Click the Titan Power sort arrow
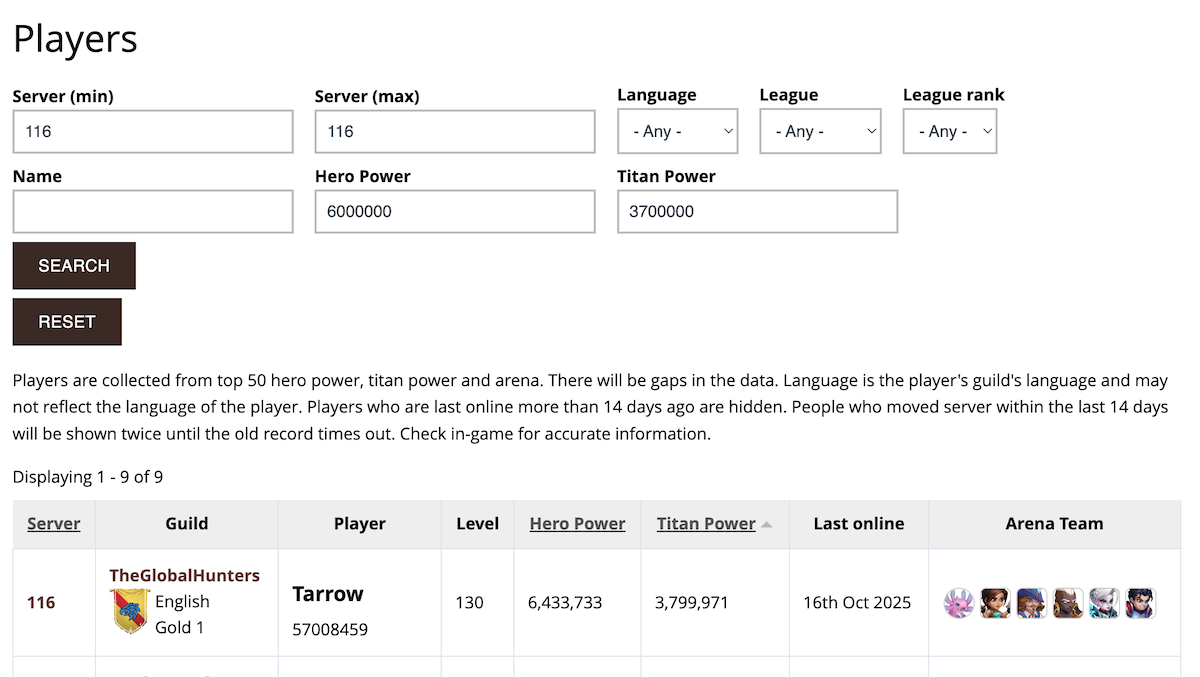Image resolution: width=1200 pixels, height=677 pixels. [767, 524]
